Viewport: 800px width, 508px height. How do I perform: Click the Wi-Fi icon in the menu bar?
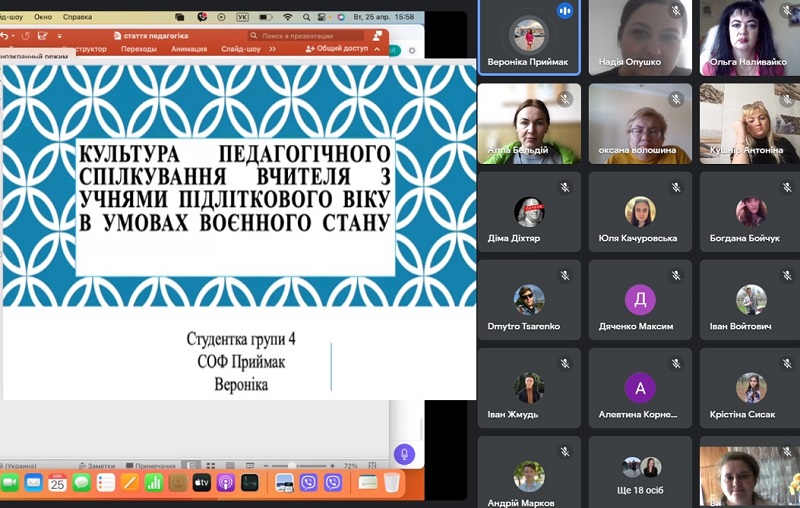tap(288, 17)
